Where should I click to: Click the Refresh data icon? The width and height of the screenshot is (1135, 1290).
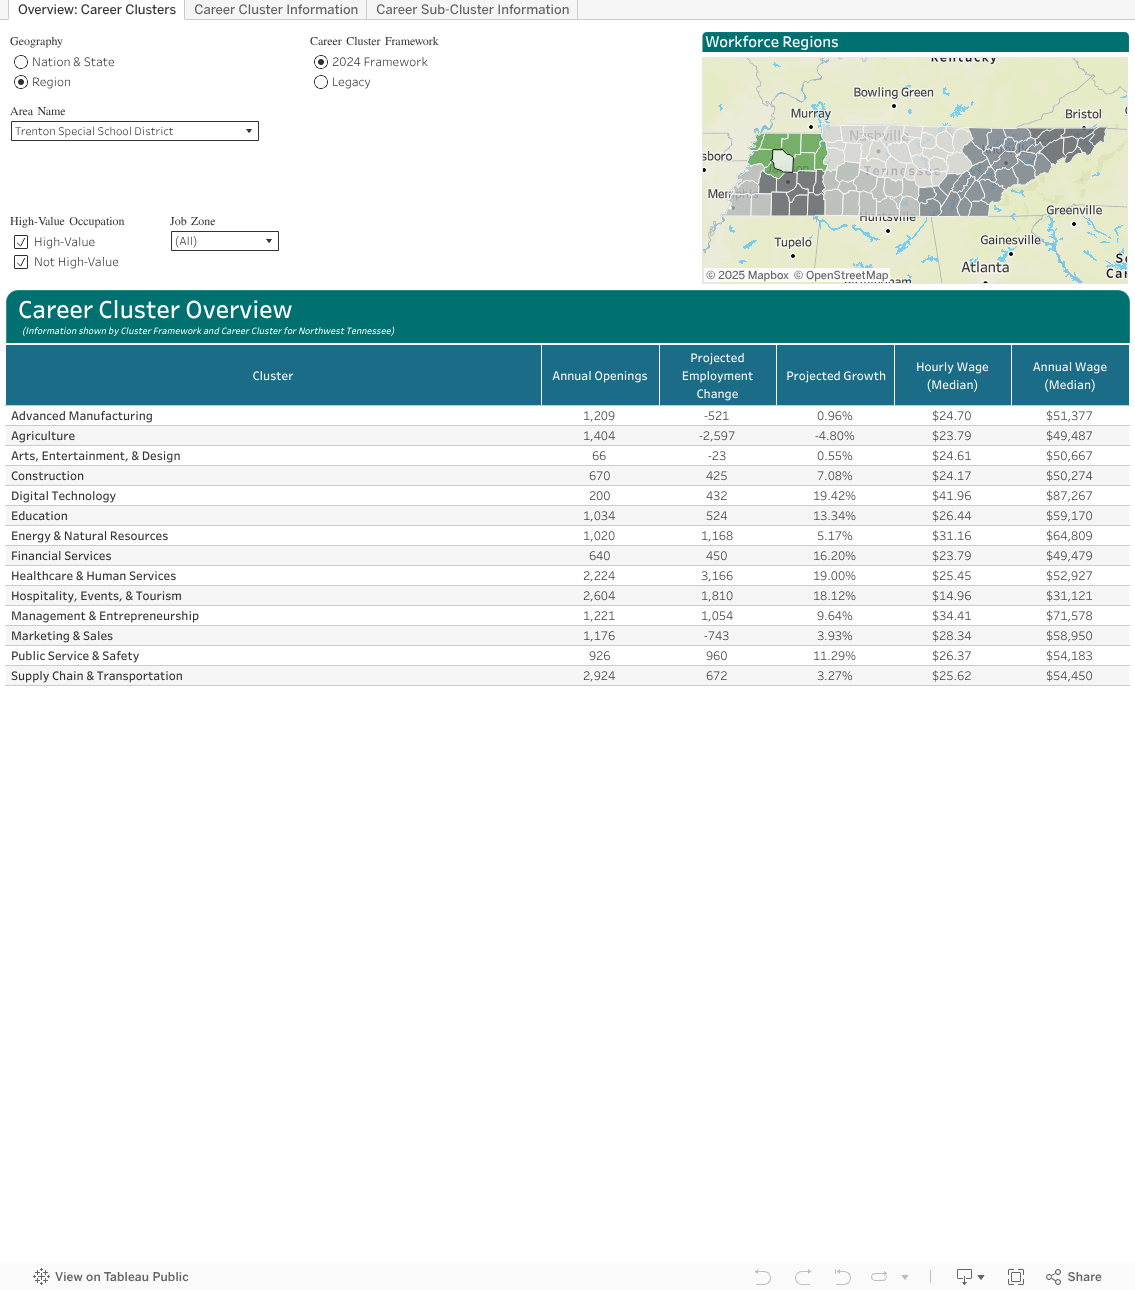[x=880, y=1277]
